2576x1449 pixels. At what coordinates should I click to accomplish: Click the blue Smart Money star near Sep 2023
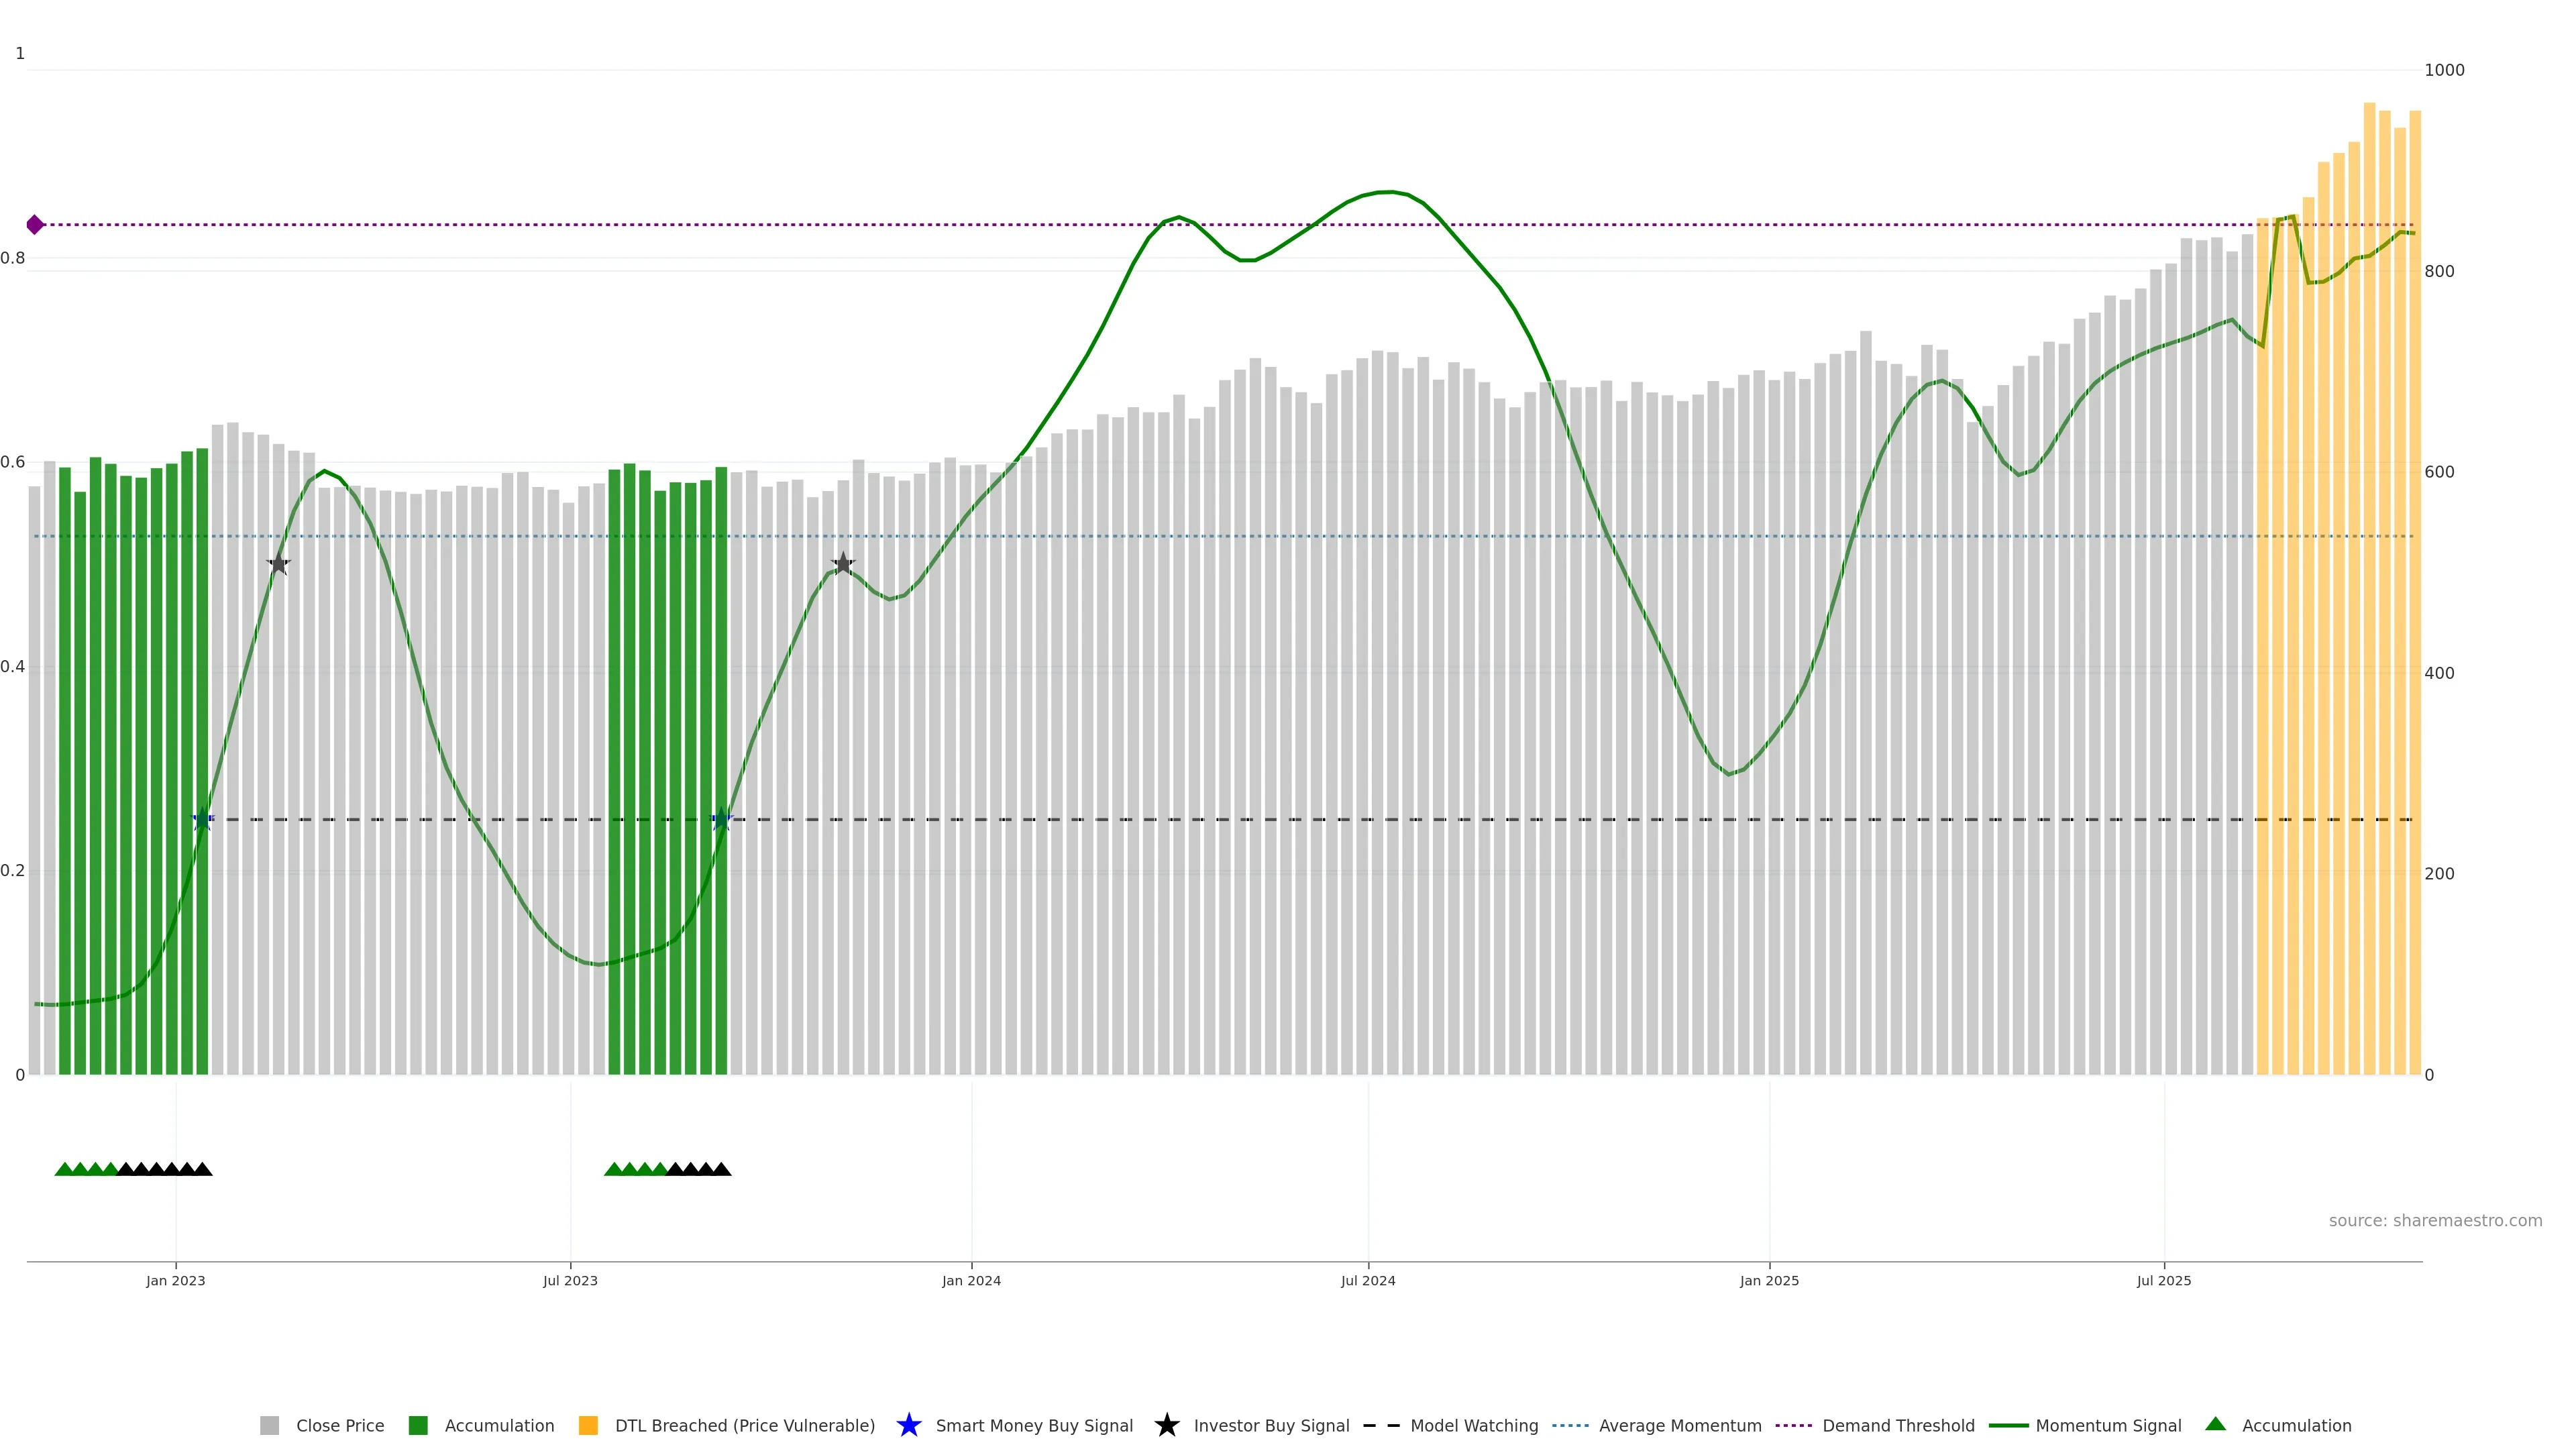(722, 819)
